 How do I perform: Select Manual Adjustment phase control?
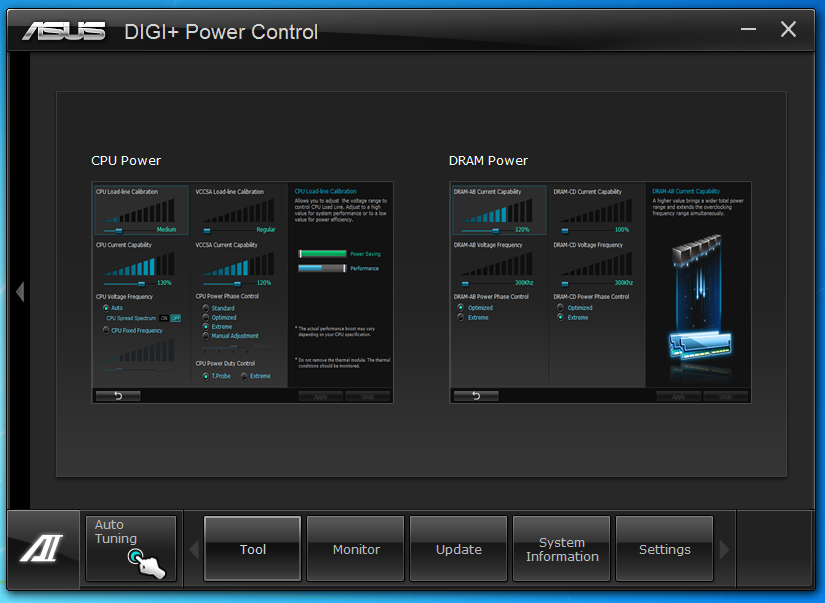206,336
